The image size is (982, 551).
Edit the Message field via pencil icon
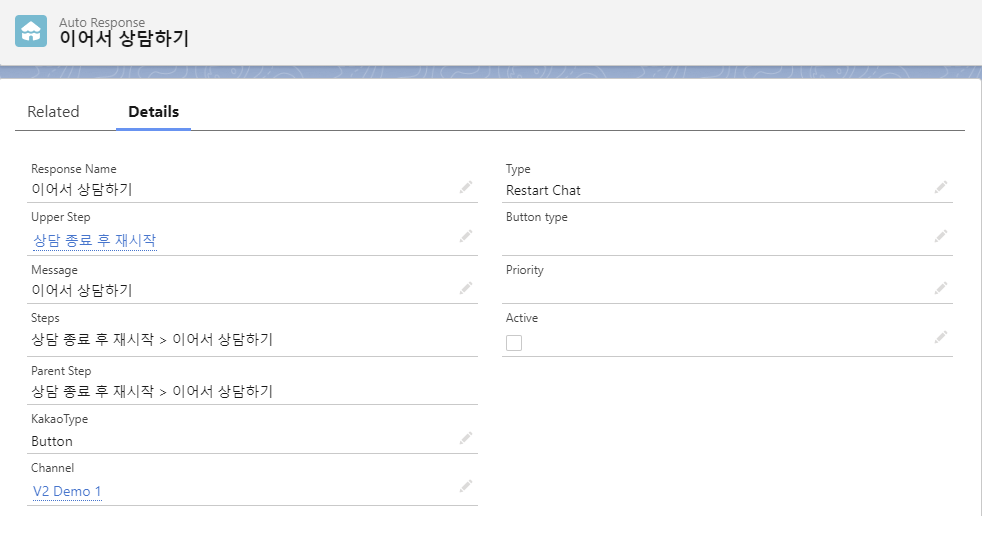click(465, 288)
